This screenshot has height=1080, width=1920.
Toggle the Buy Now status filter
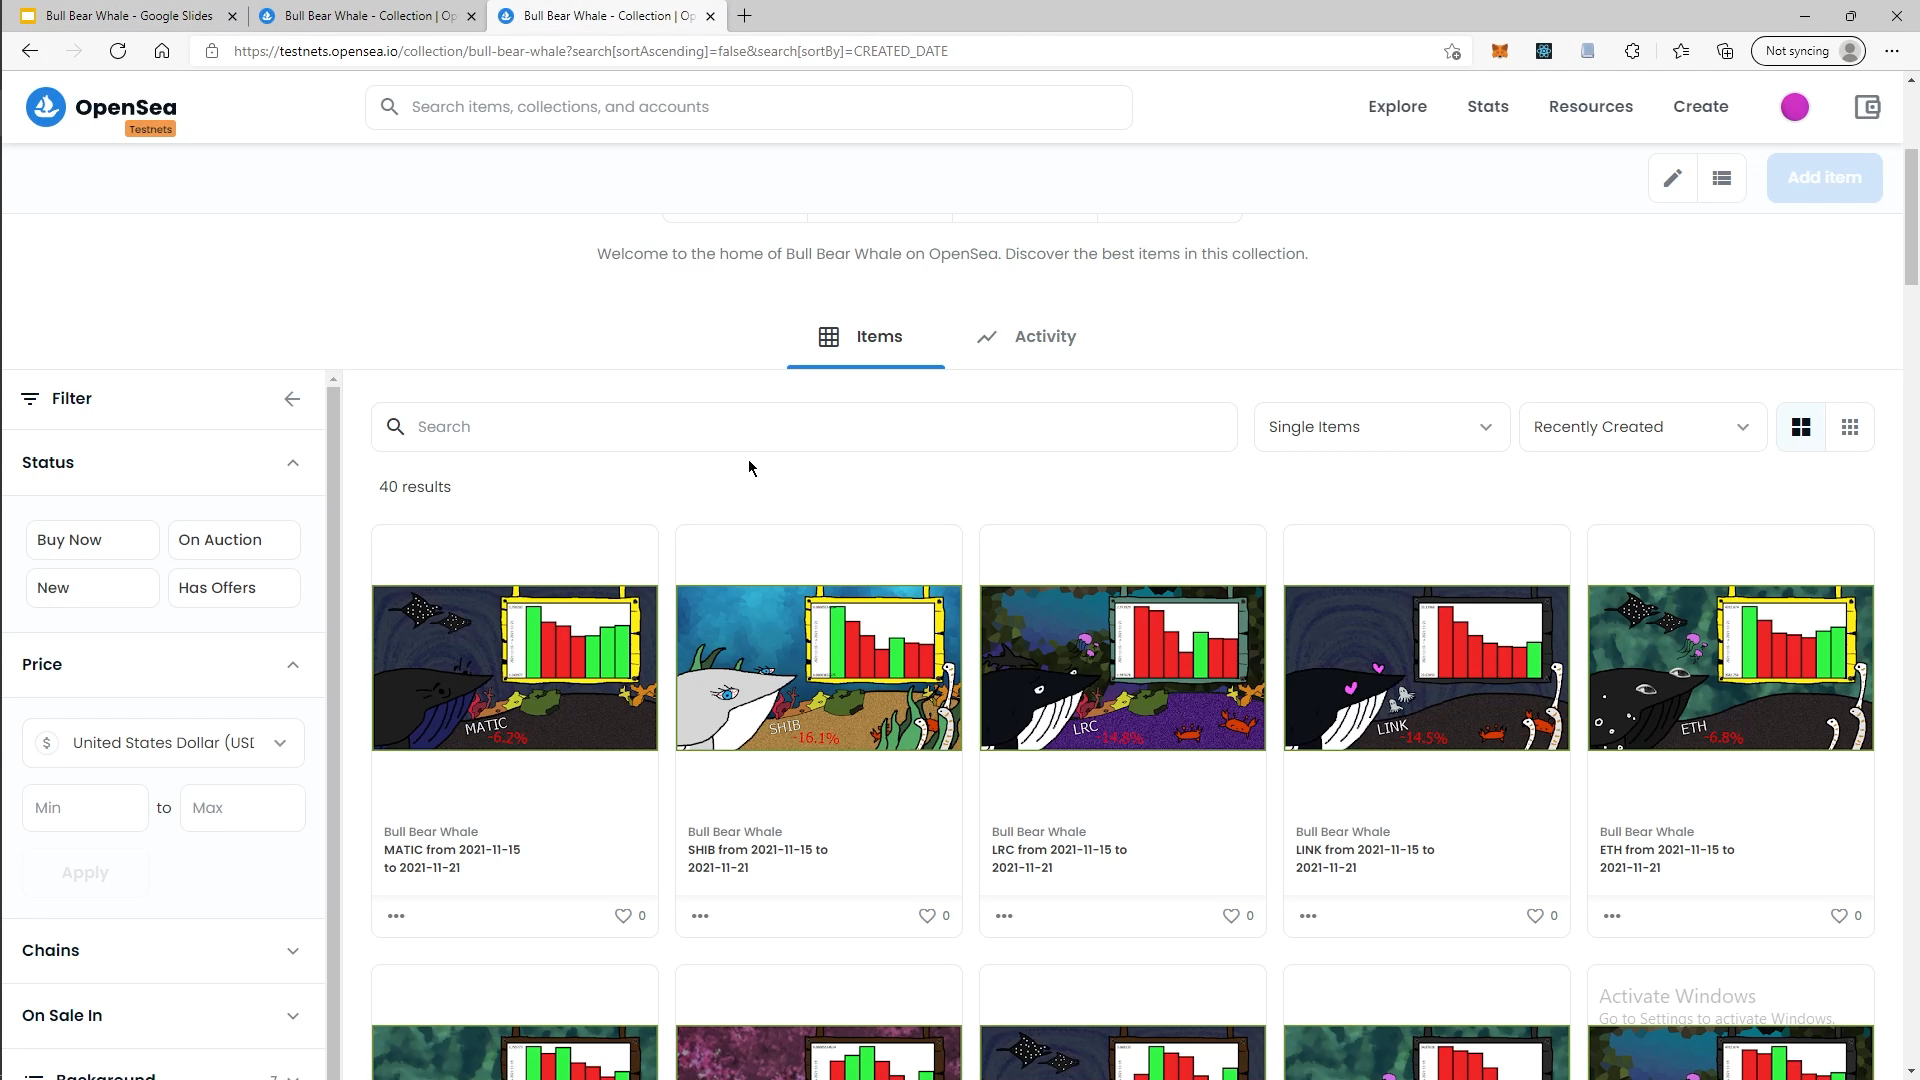(92, 540)
